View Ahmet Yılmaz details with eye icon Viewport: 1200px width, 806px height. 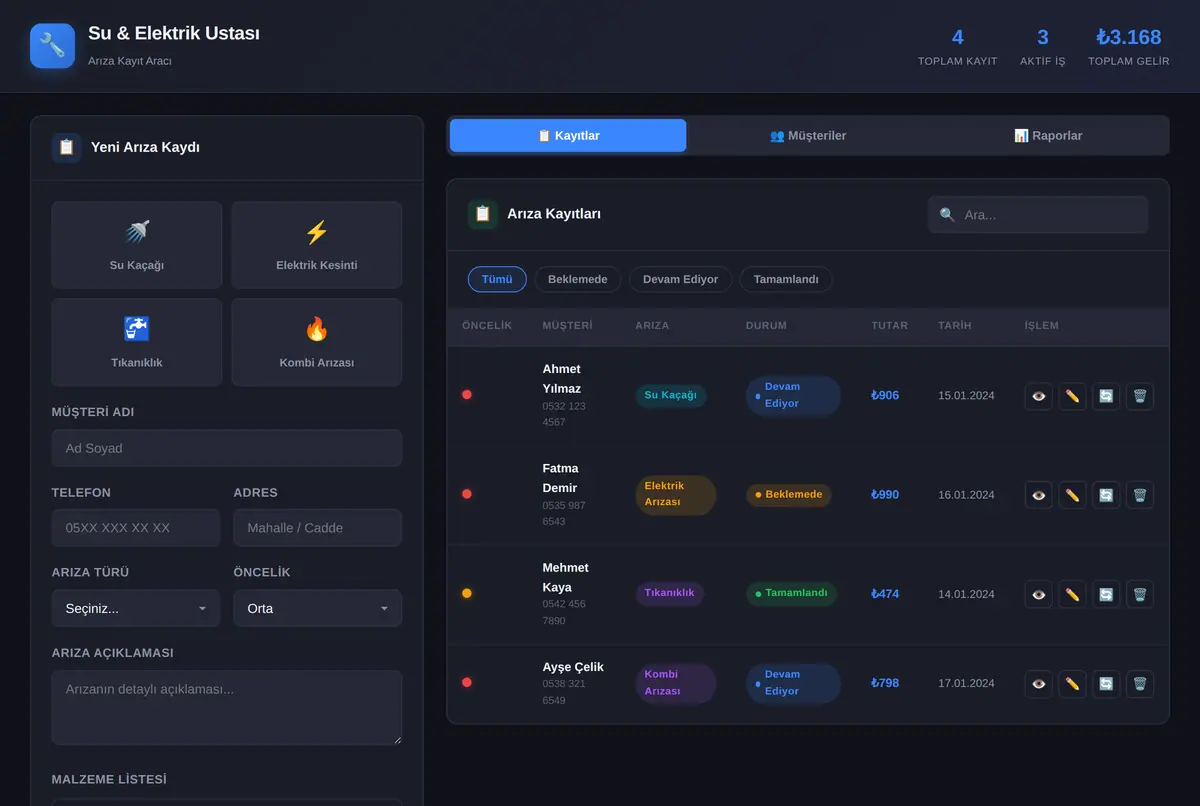(1039, 396)
